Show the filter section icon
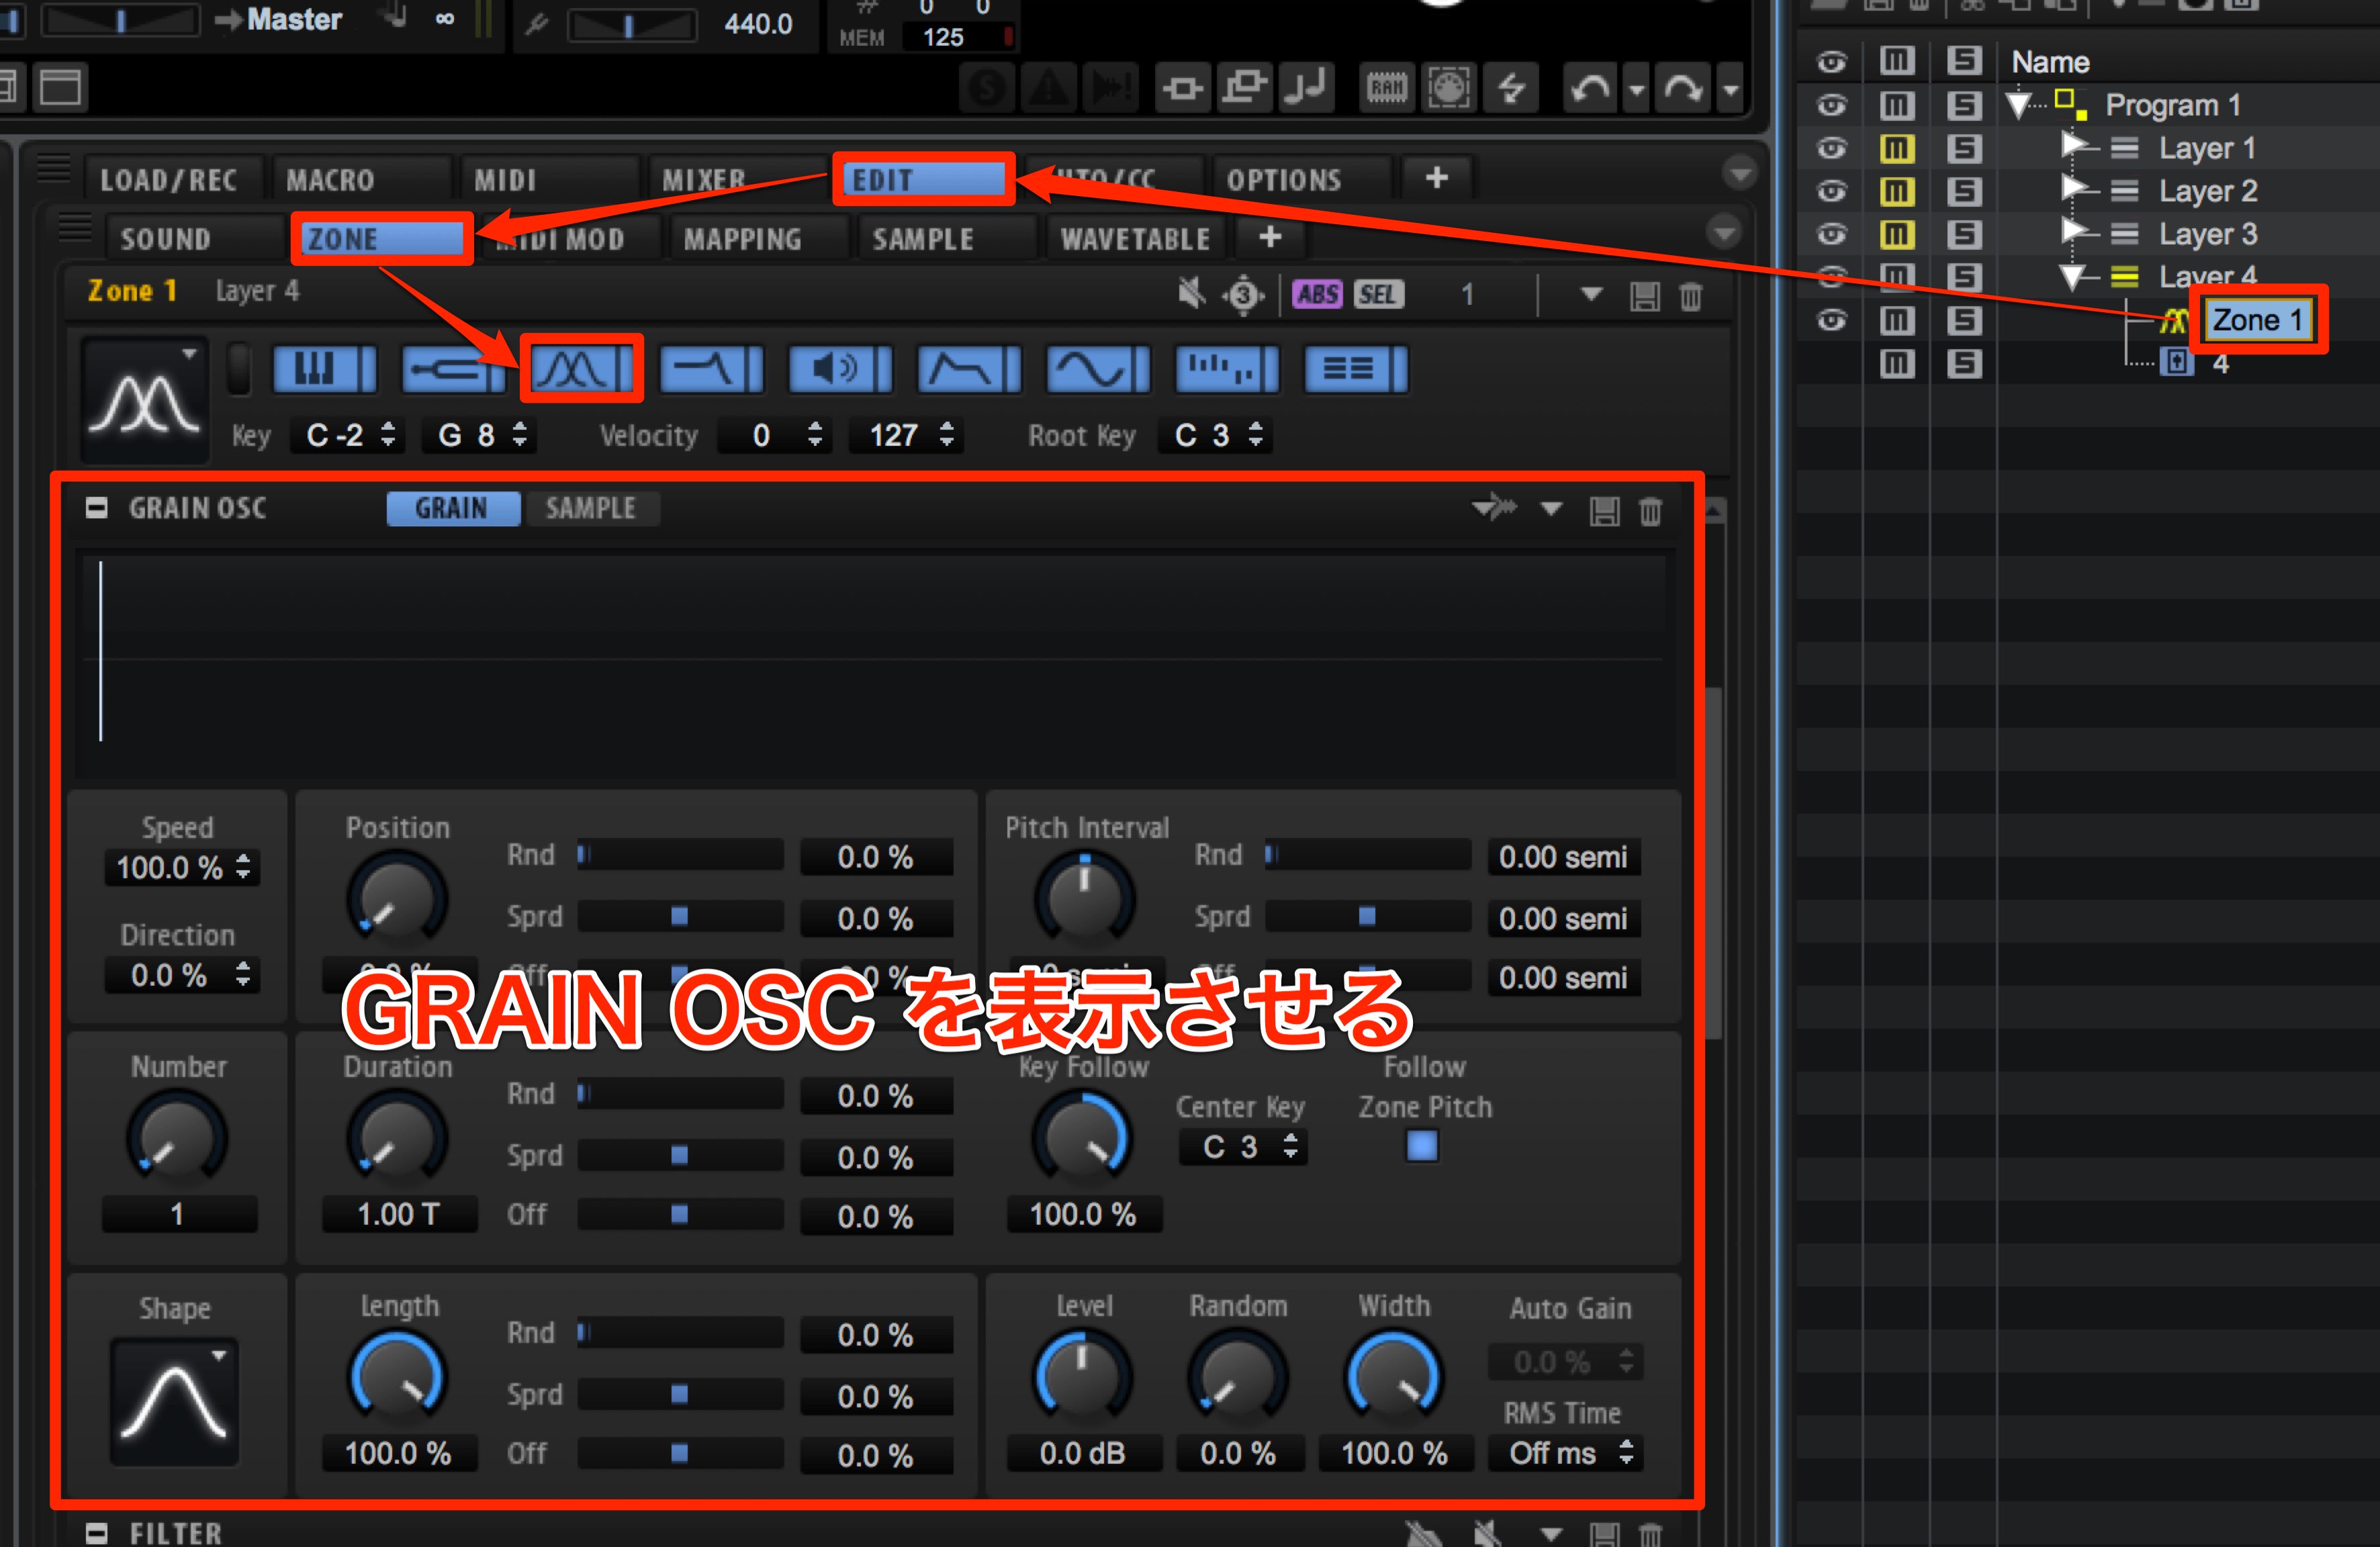Image resolution: width=2380 pixels, height=1547 pixels. click(711, 369)
